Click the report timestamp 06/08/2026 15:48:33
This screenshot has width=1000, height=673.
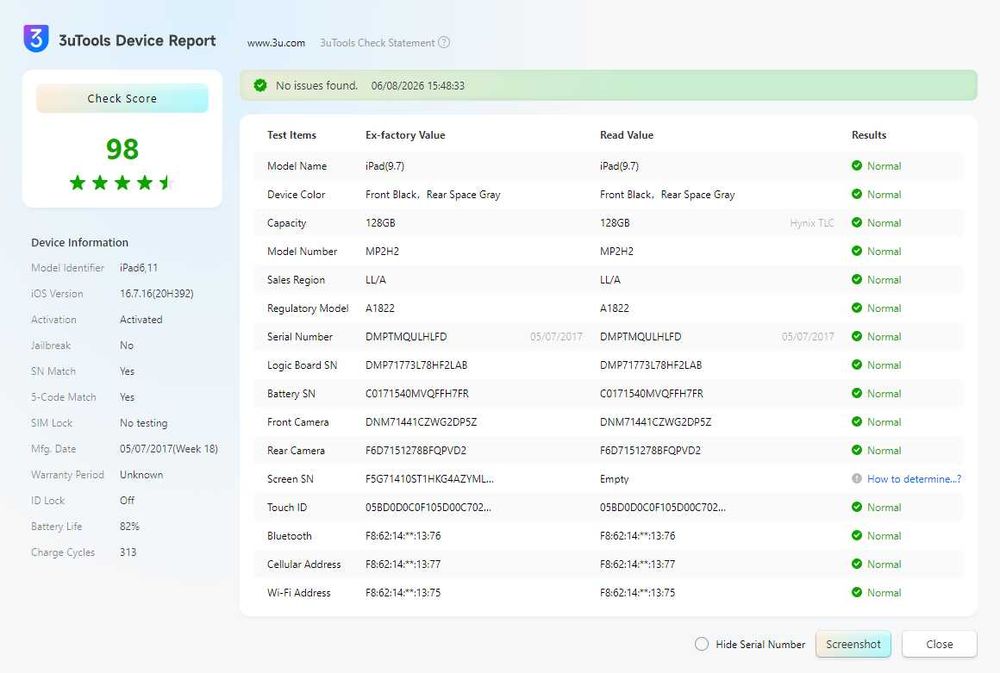[x=418, y=85]
